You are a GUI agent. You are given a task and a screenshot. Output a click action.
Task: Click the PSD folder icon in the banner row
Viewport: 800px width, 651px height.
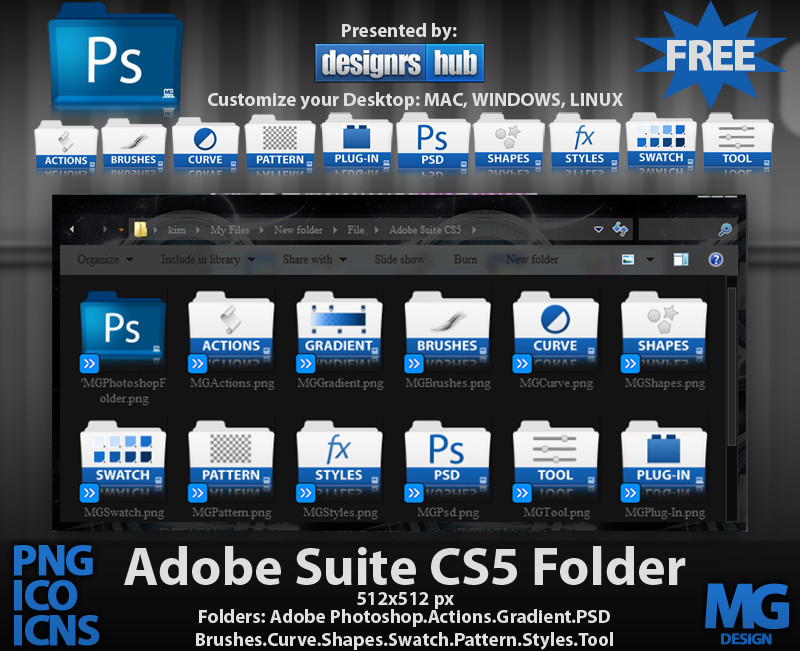[x=433, y=141]
